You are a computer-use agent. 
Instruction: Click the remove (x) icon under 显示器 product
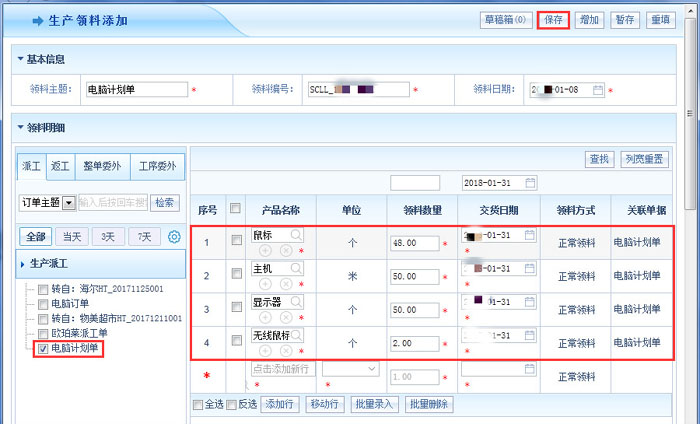coord(286,319)
